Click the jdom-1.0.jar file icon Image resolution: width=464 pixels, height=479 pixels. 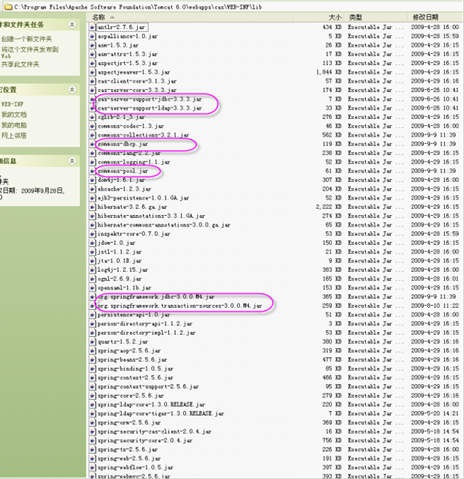(93, 243)
